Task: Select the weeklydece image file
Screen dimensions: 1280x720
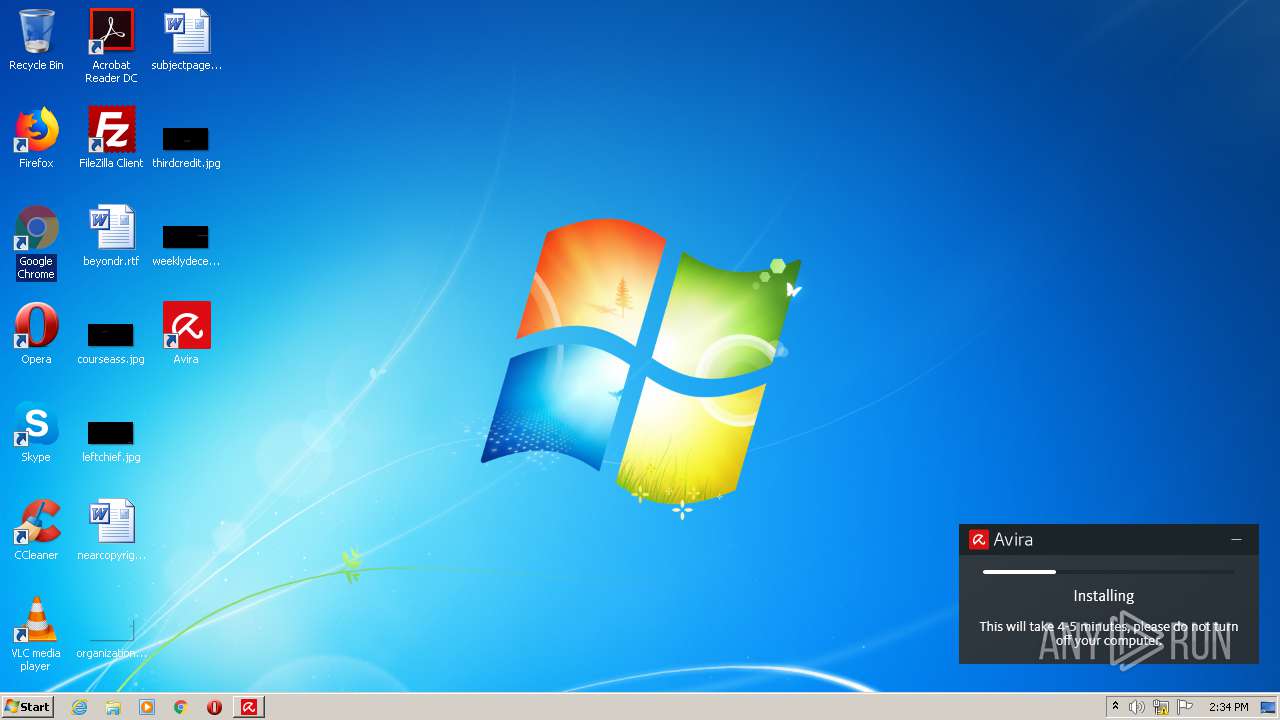Action: click(x=186, y=245)
